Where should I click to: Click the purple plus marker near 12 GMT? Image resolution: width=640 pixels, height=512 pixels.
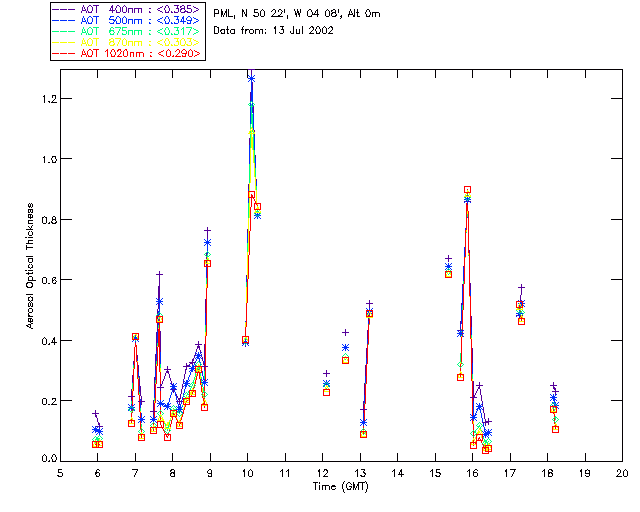pos(326,373)
